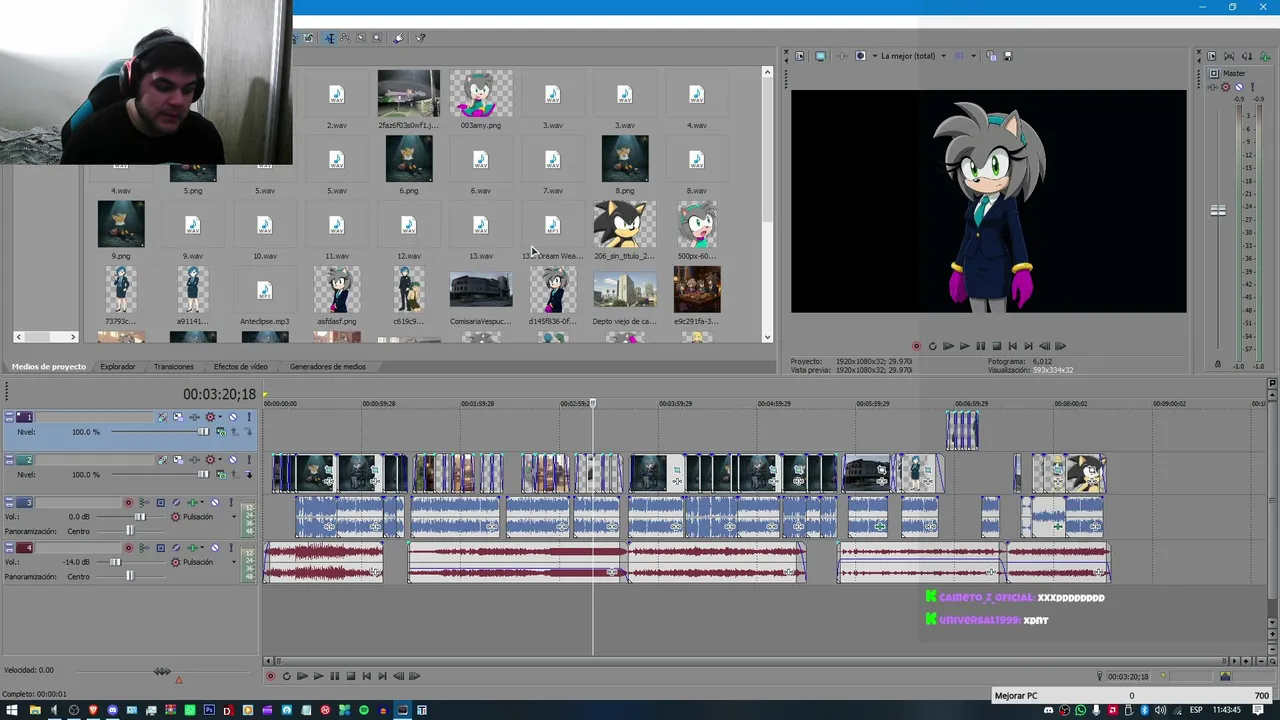This screenshot has height=720, width=1280.
Task: Mute video track 2
Action: (233, 460)
